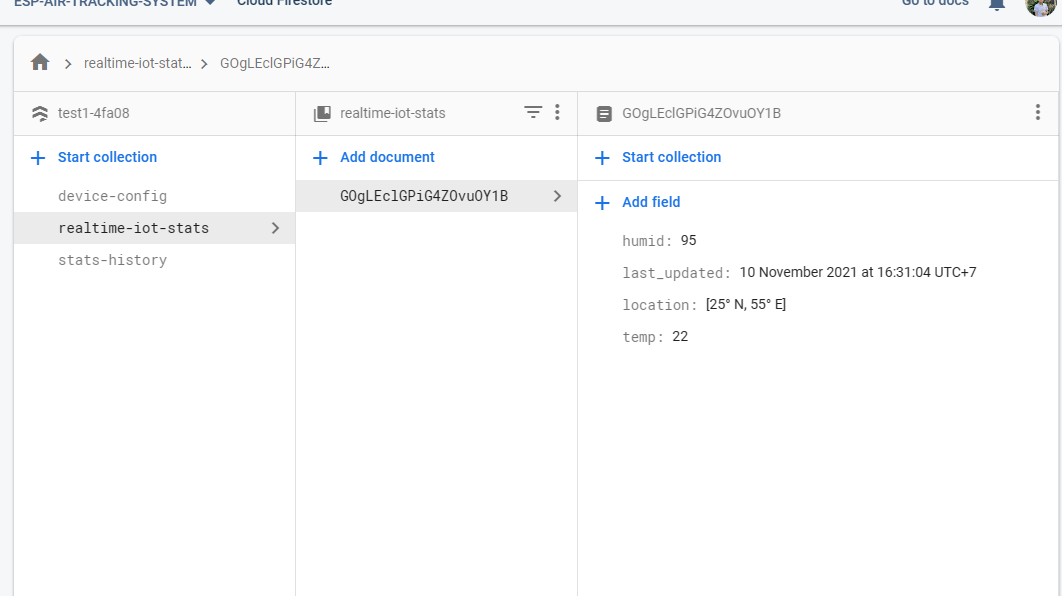Image resolution: width=1062 pixels, height=596 pixels.
Task: Click the humid field value 95
Action: click(688, 240)
